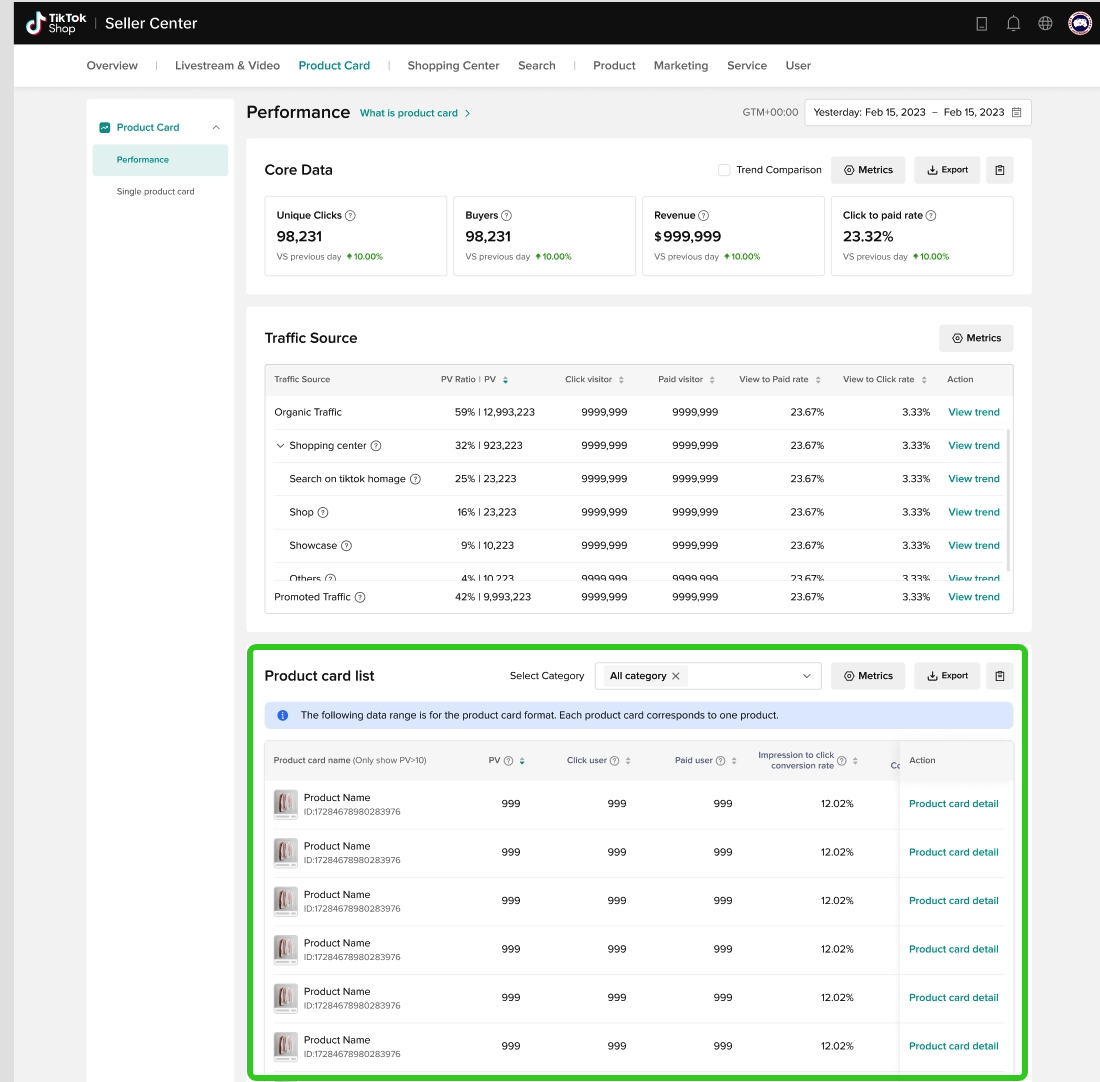Go to the Livestream & Video tab
The image size is (1100, 1082).
point(227,66)
